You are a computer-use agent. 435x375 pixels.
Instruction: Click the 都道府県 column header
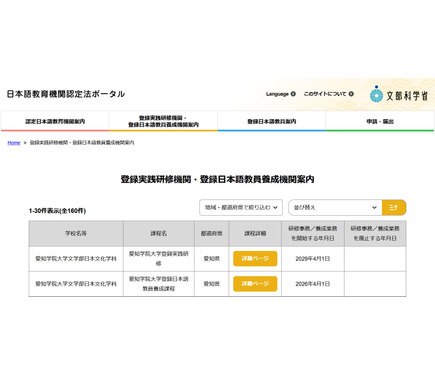click(211, 233)
